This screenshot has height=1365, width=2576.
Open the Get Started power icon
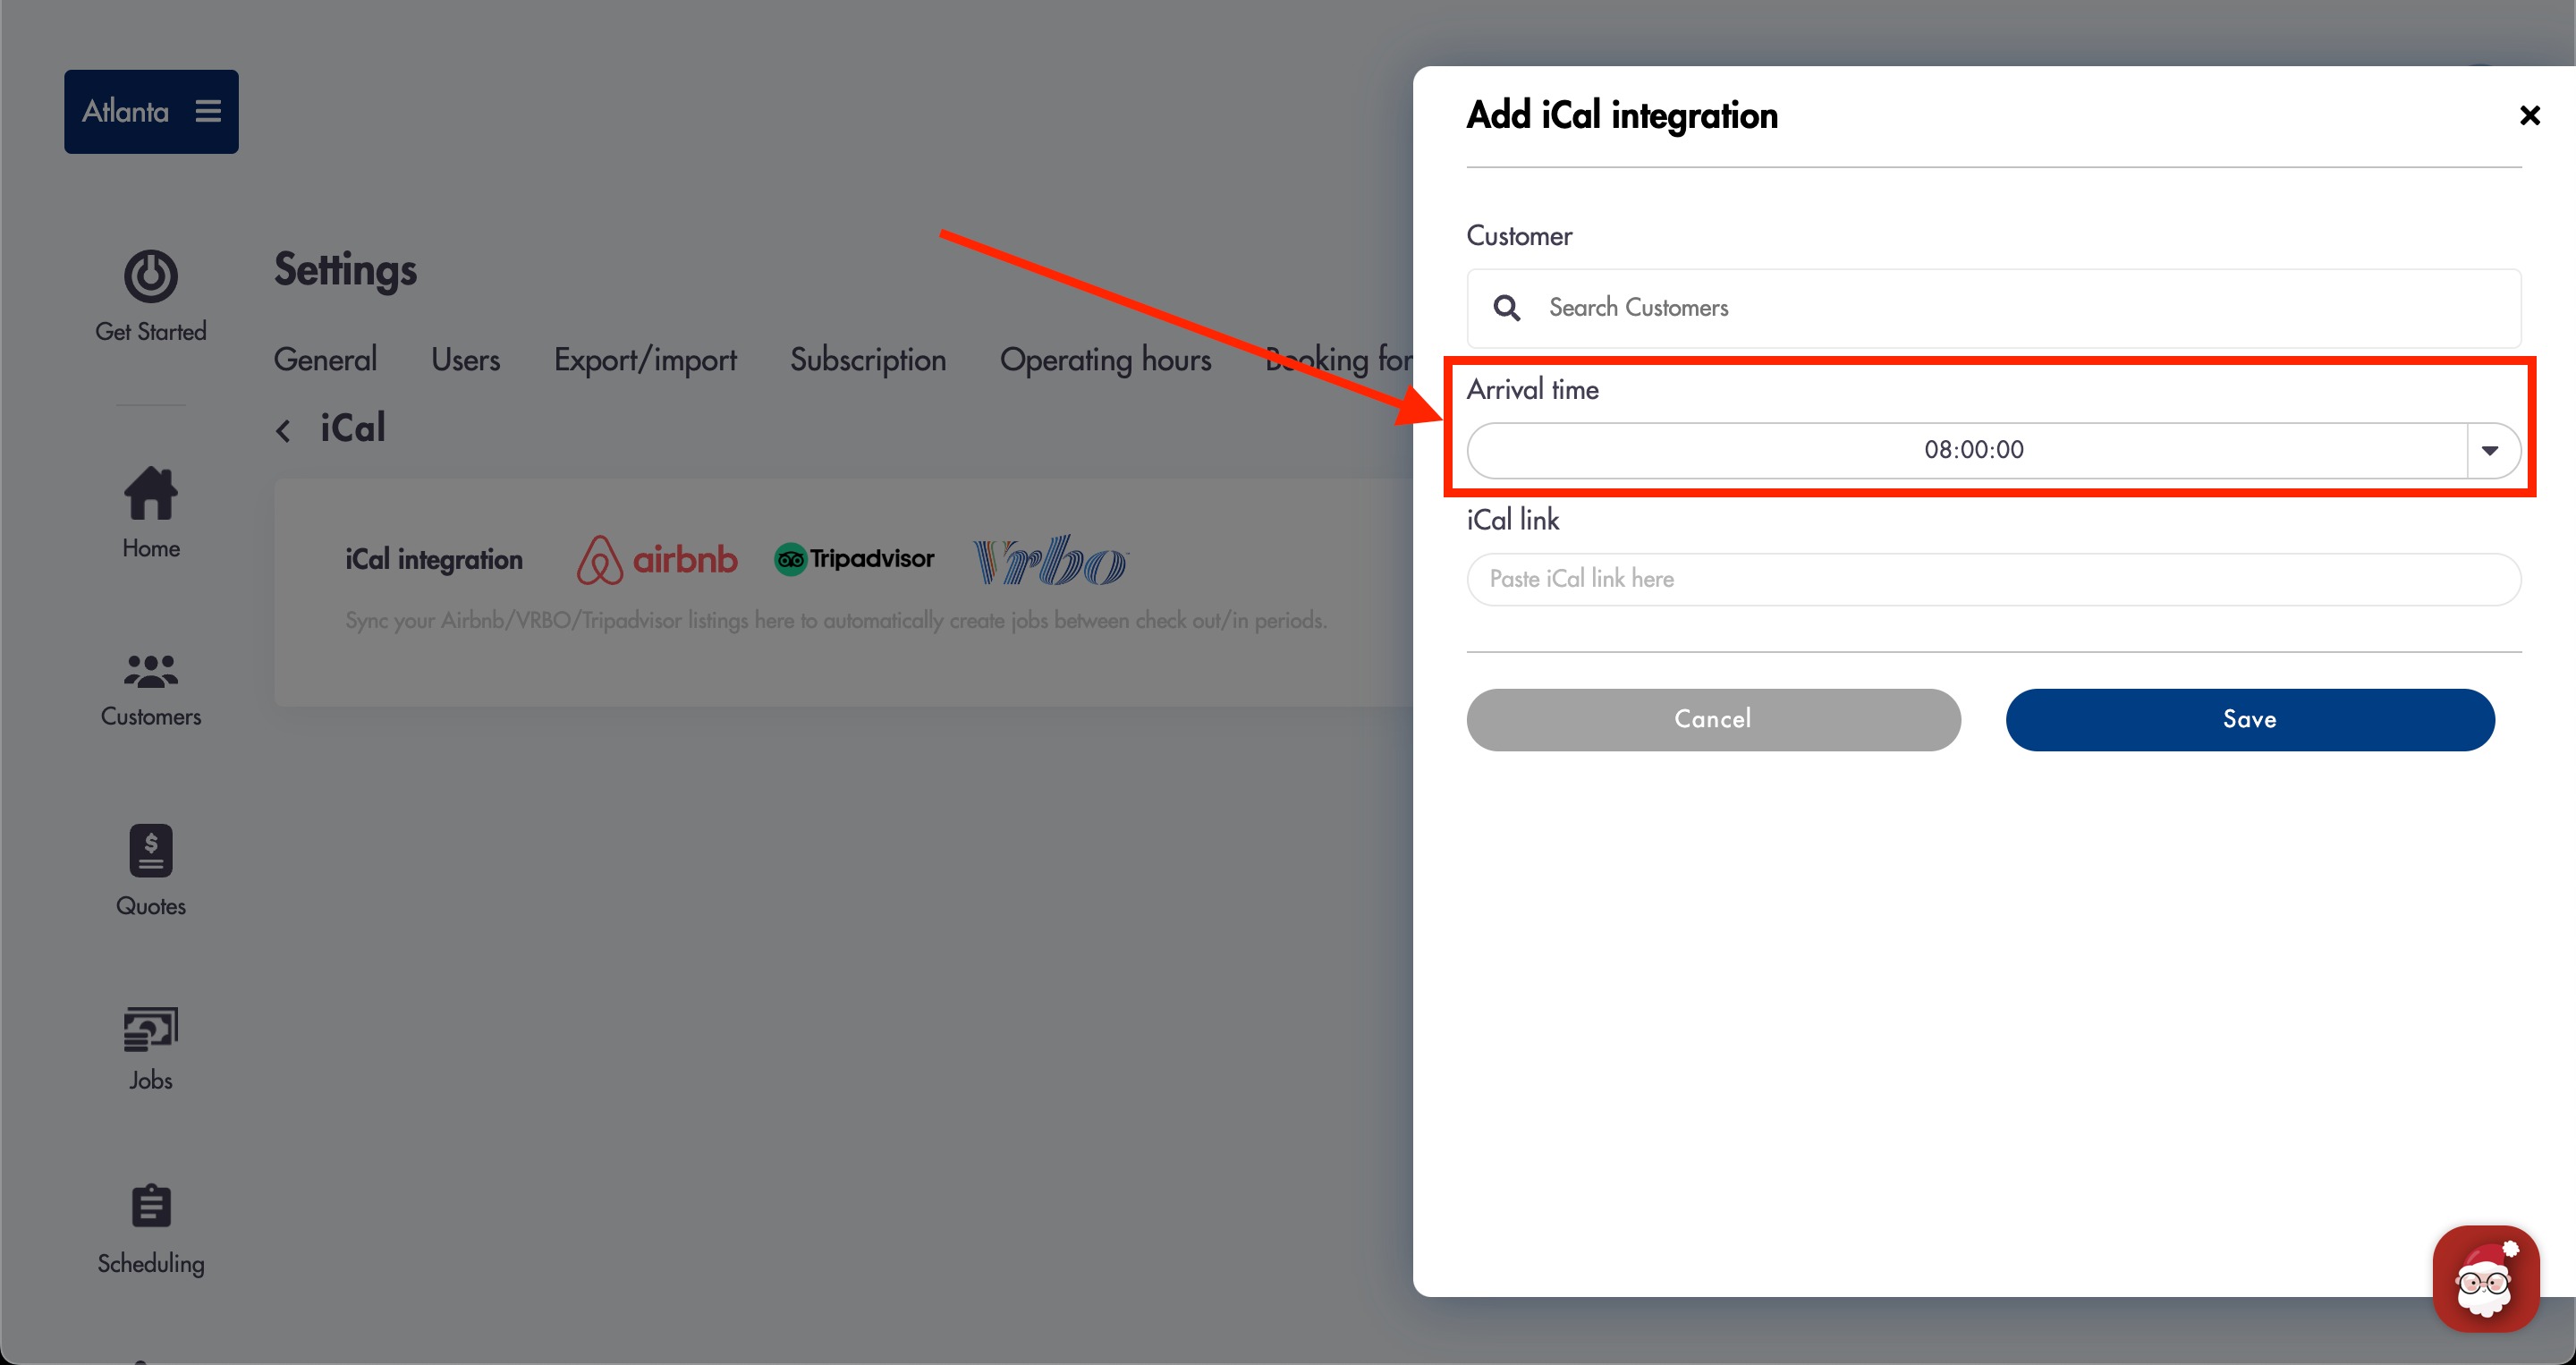tap(151, 276)
